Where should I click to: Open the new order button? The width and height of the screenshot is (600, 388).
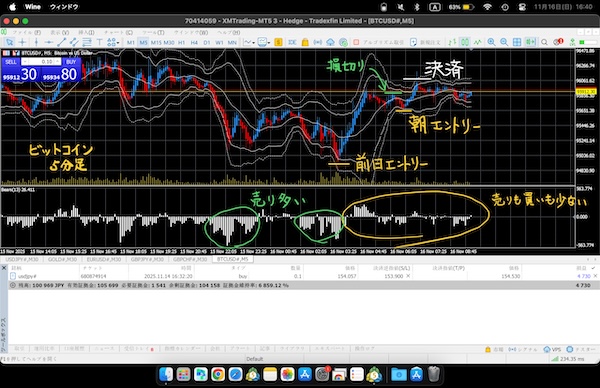[425, 42]
